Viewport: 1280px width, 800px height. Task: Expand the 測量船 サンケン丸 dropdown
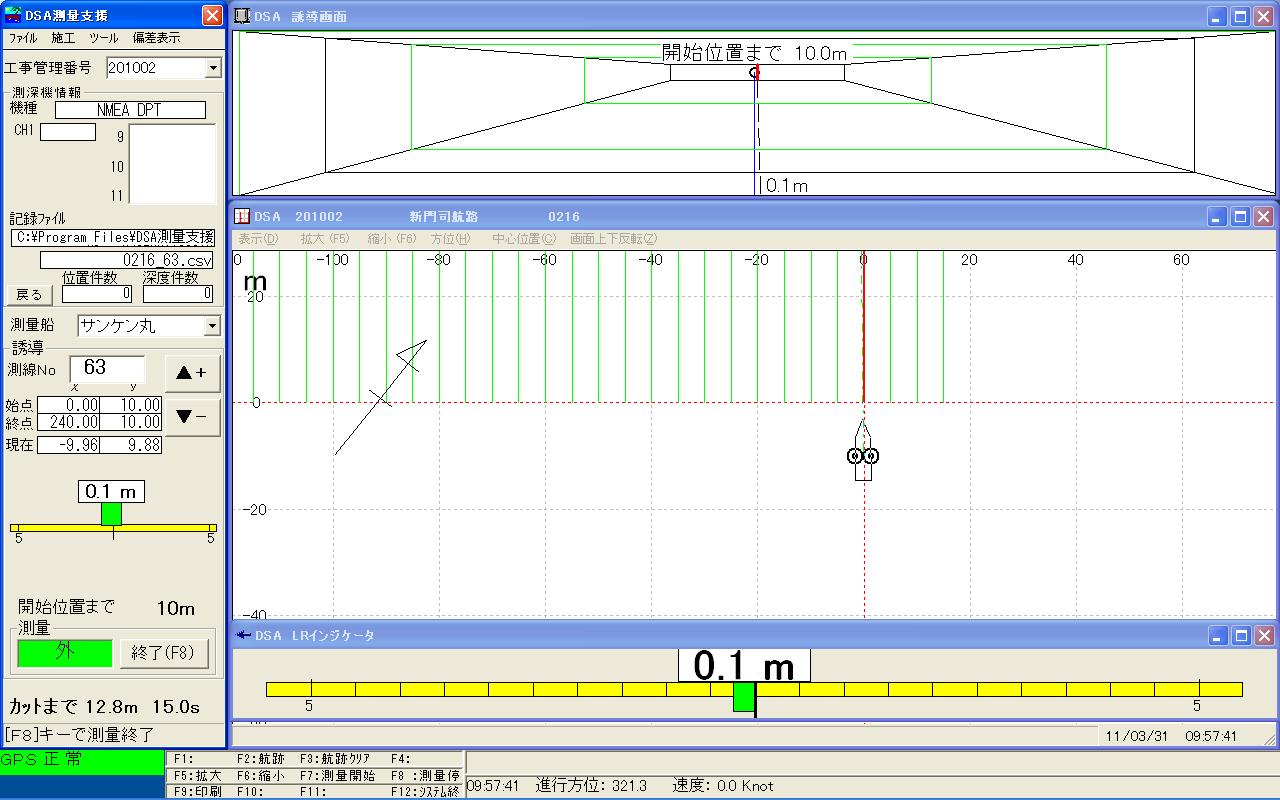[211, 326]
